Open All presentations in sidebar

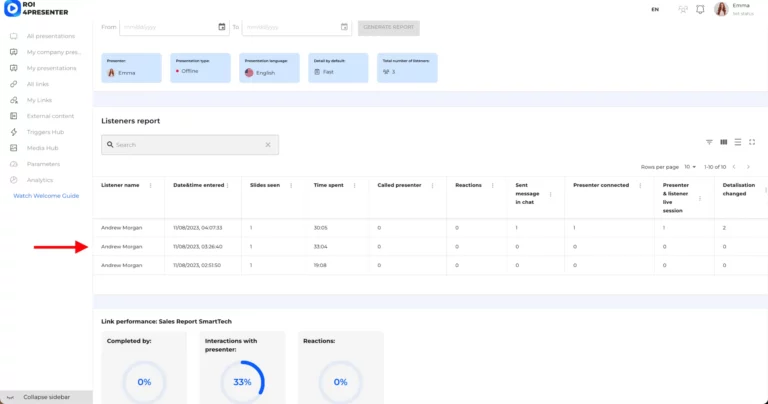50,36
